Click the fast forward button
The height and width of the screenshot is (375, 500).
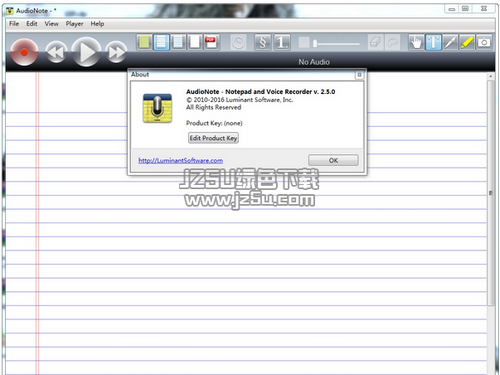click(116, 52)
